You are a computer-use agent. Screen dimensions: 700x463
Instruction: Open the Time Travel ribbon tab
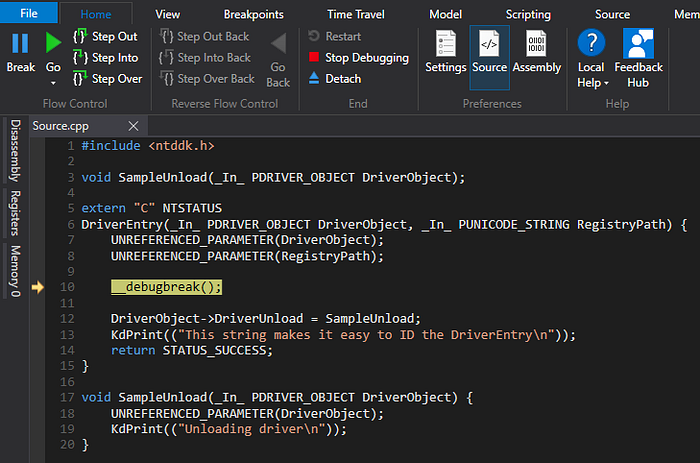[356, 14]
